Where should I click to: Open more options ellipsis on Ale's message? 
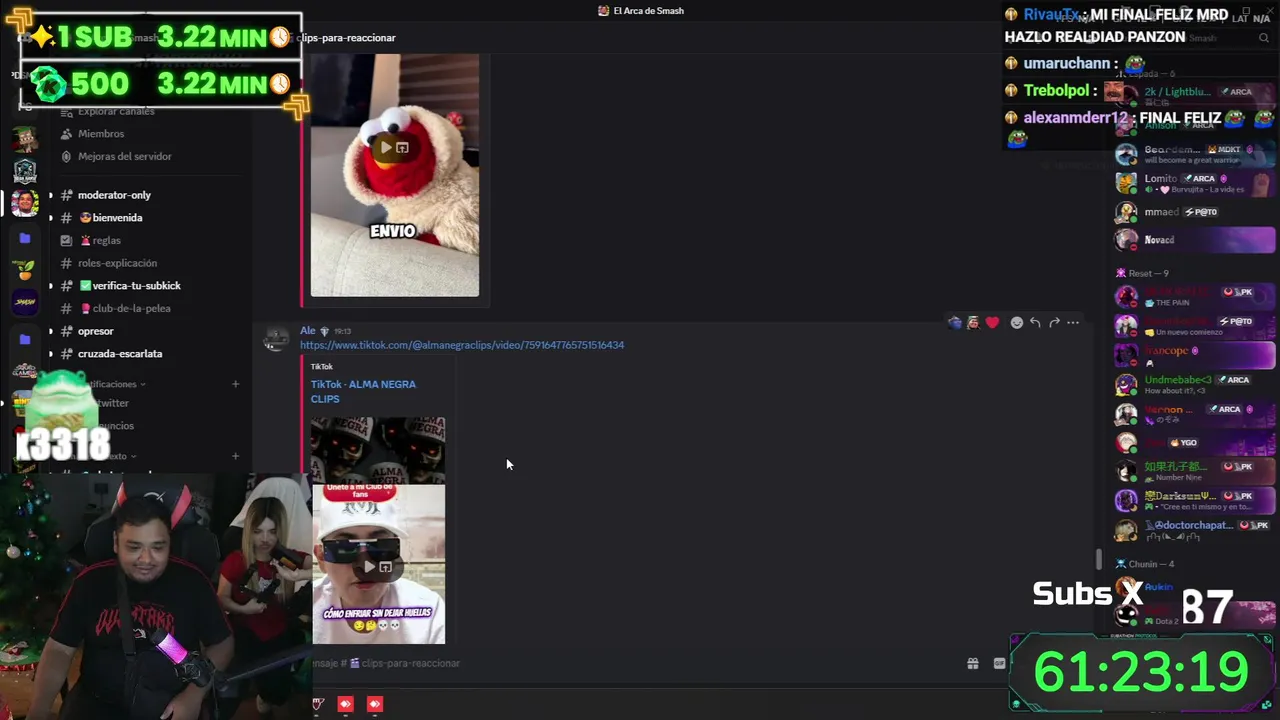1073,323
